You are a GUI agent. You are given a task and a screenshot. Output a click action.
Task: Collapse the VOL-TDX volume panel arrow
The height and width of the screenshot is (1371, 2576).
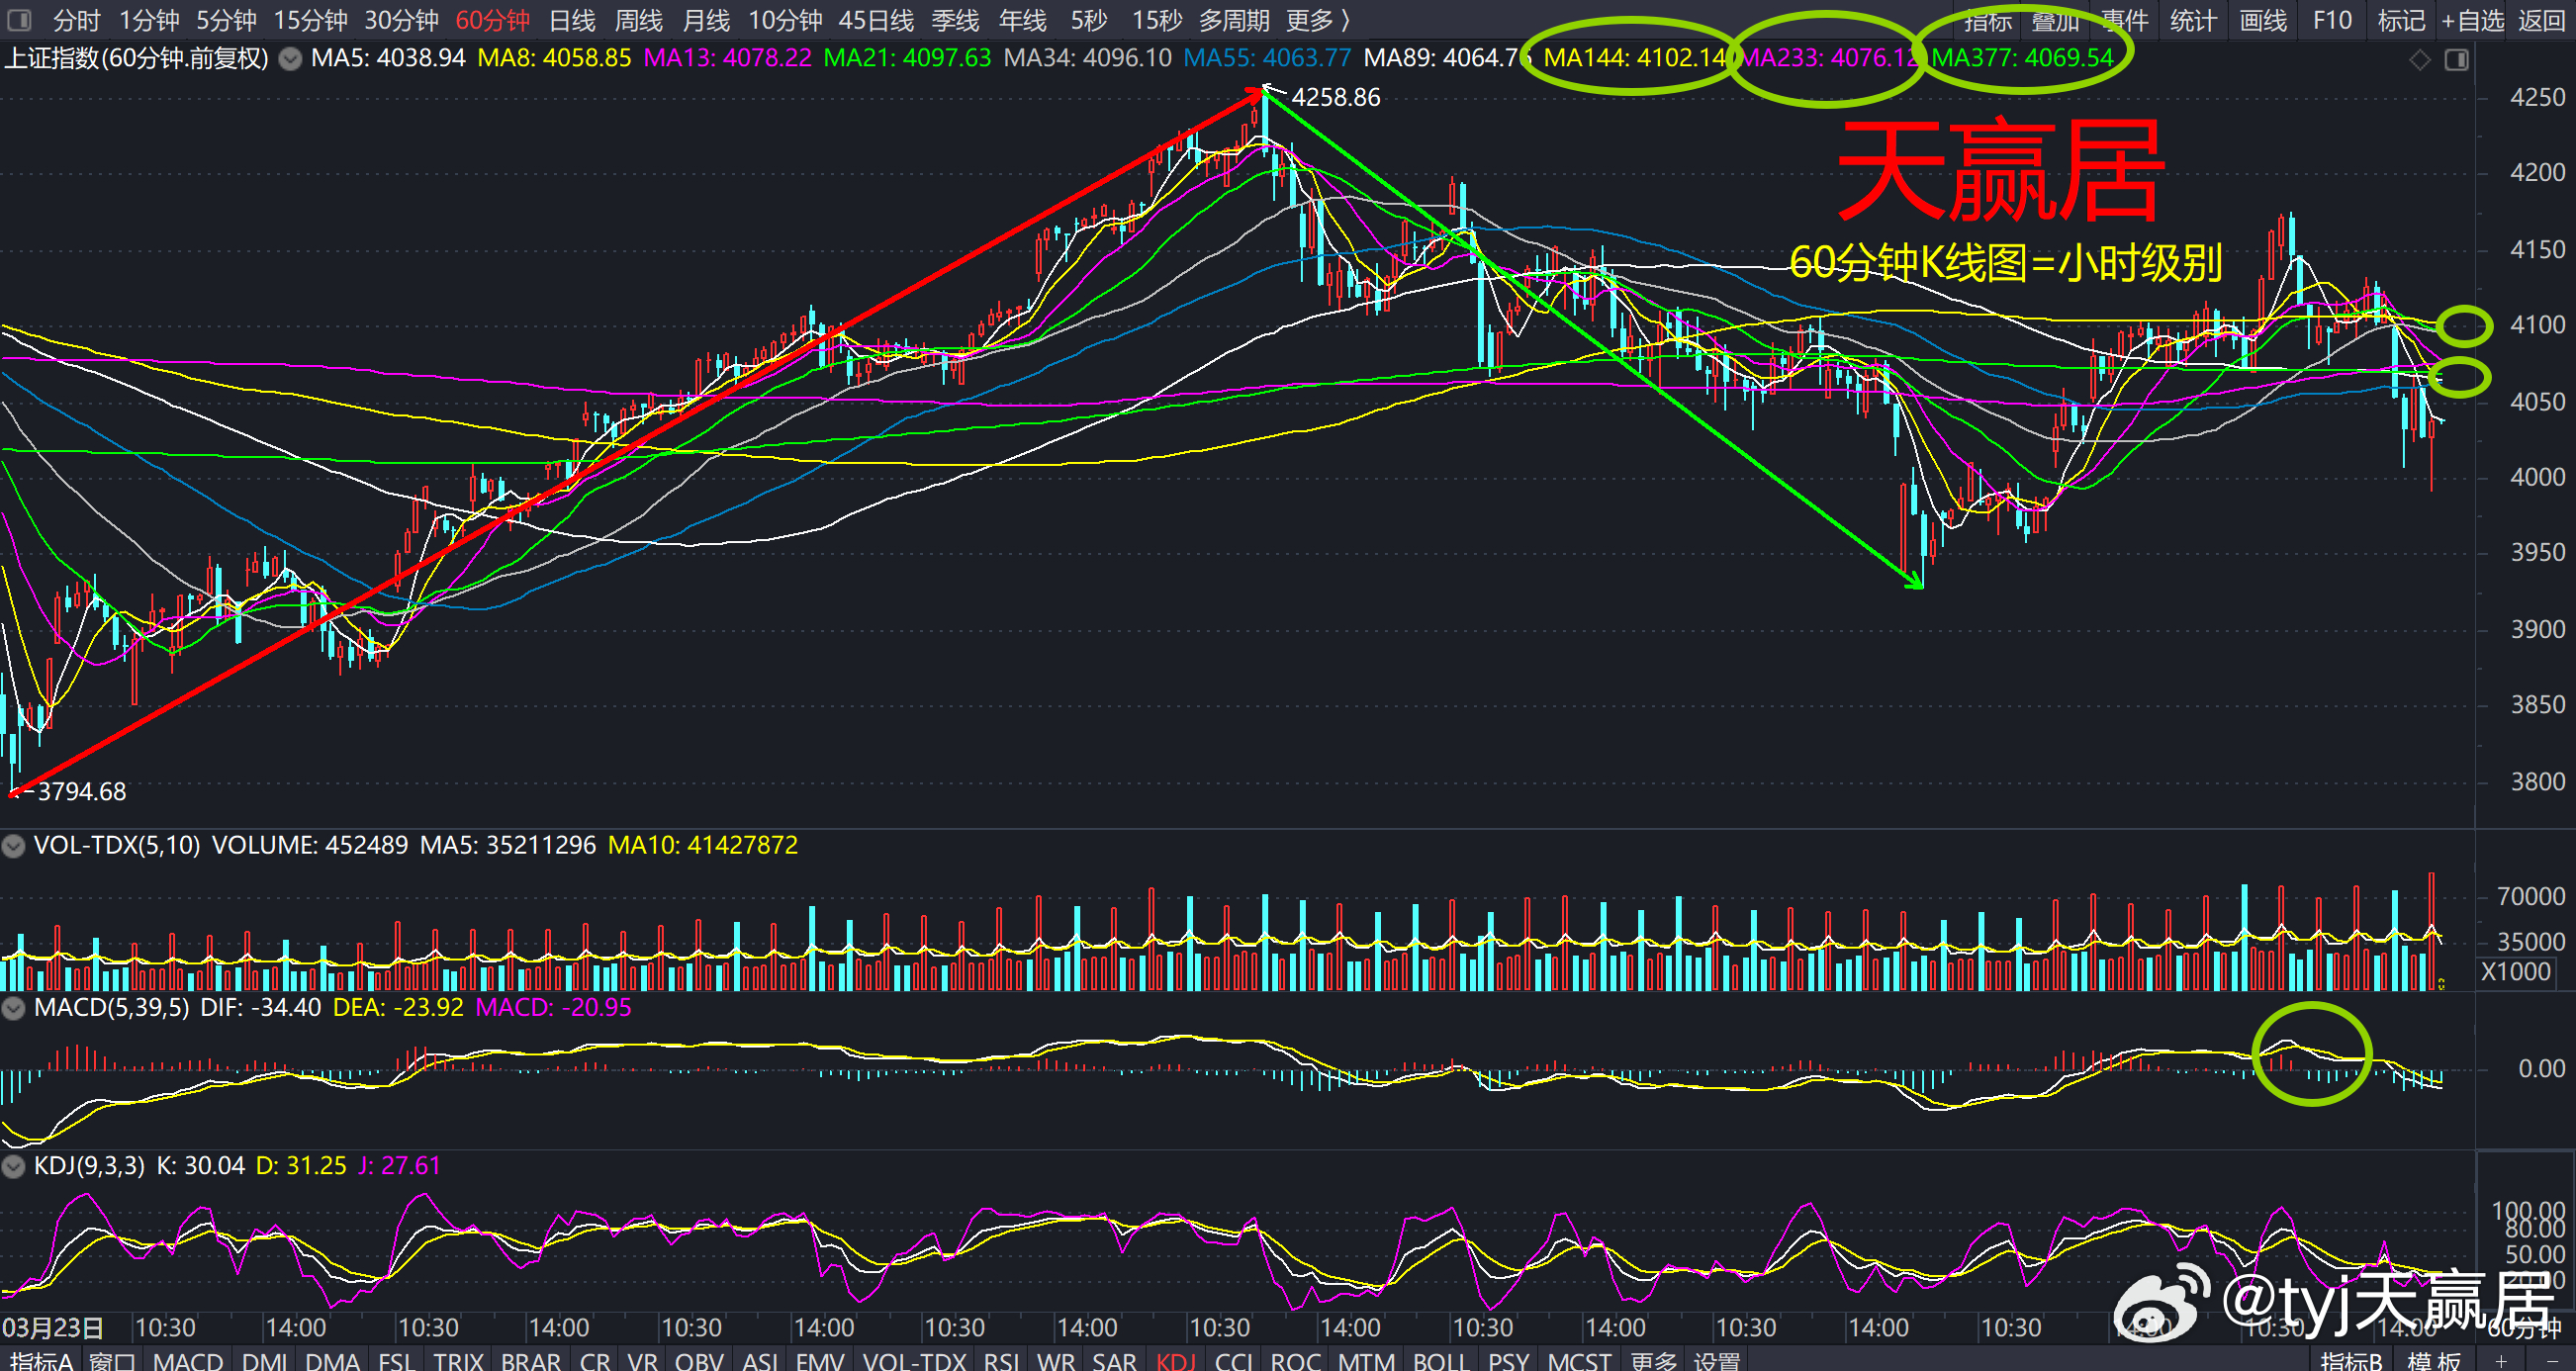(x=13, y=846)
